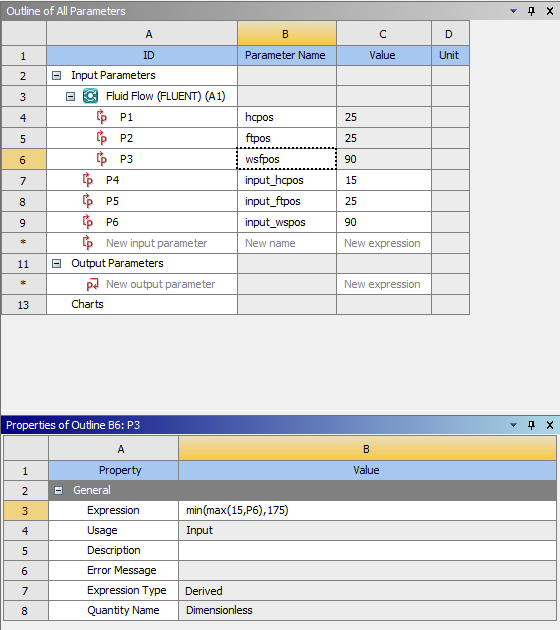The image size is (560, 630).
Task: Click the Fluid Flow (FLUENT) system icon
Action: click(90, 96)
